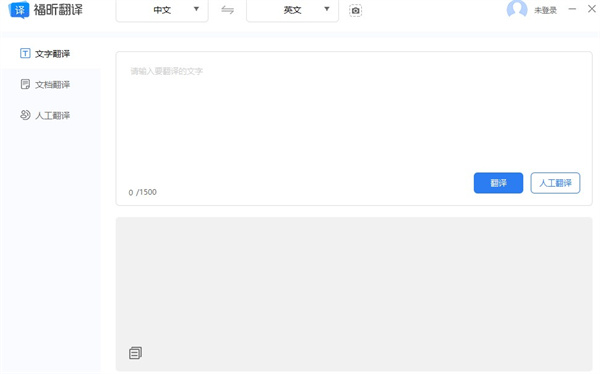
Task: Open the screenshot translation camera icon
Action: coord(355,10)
